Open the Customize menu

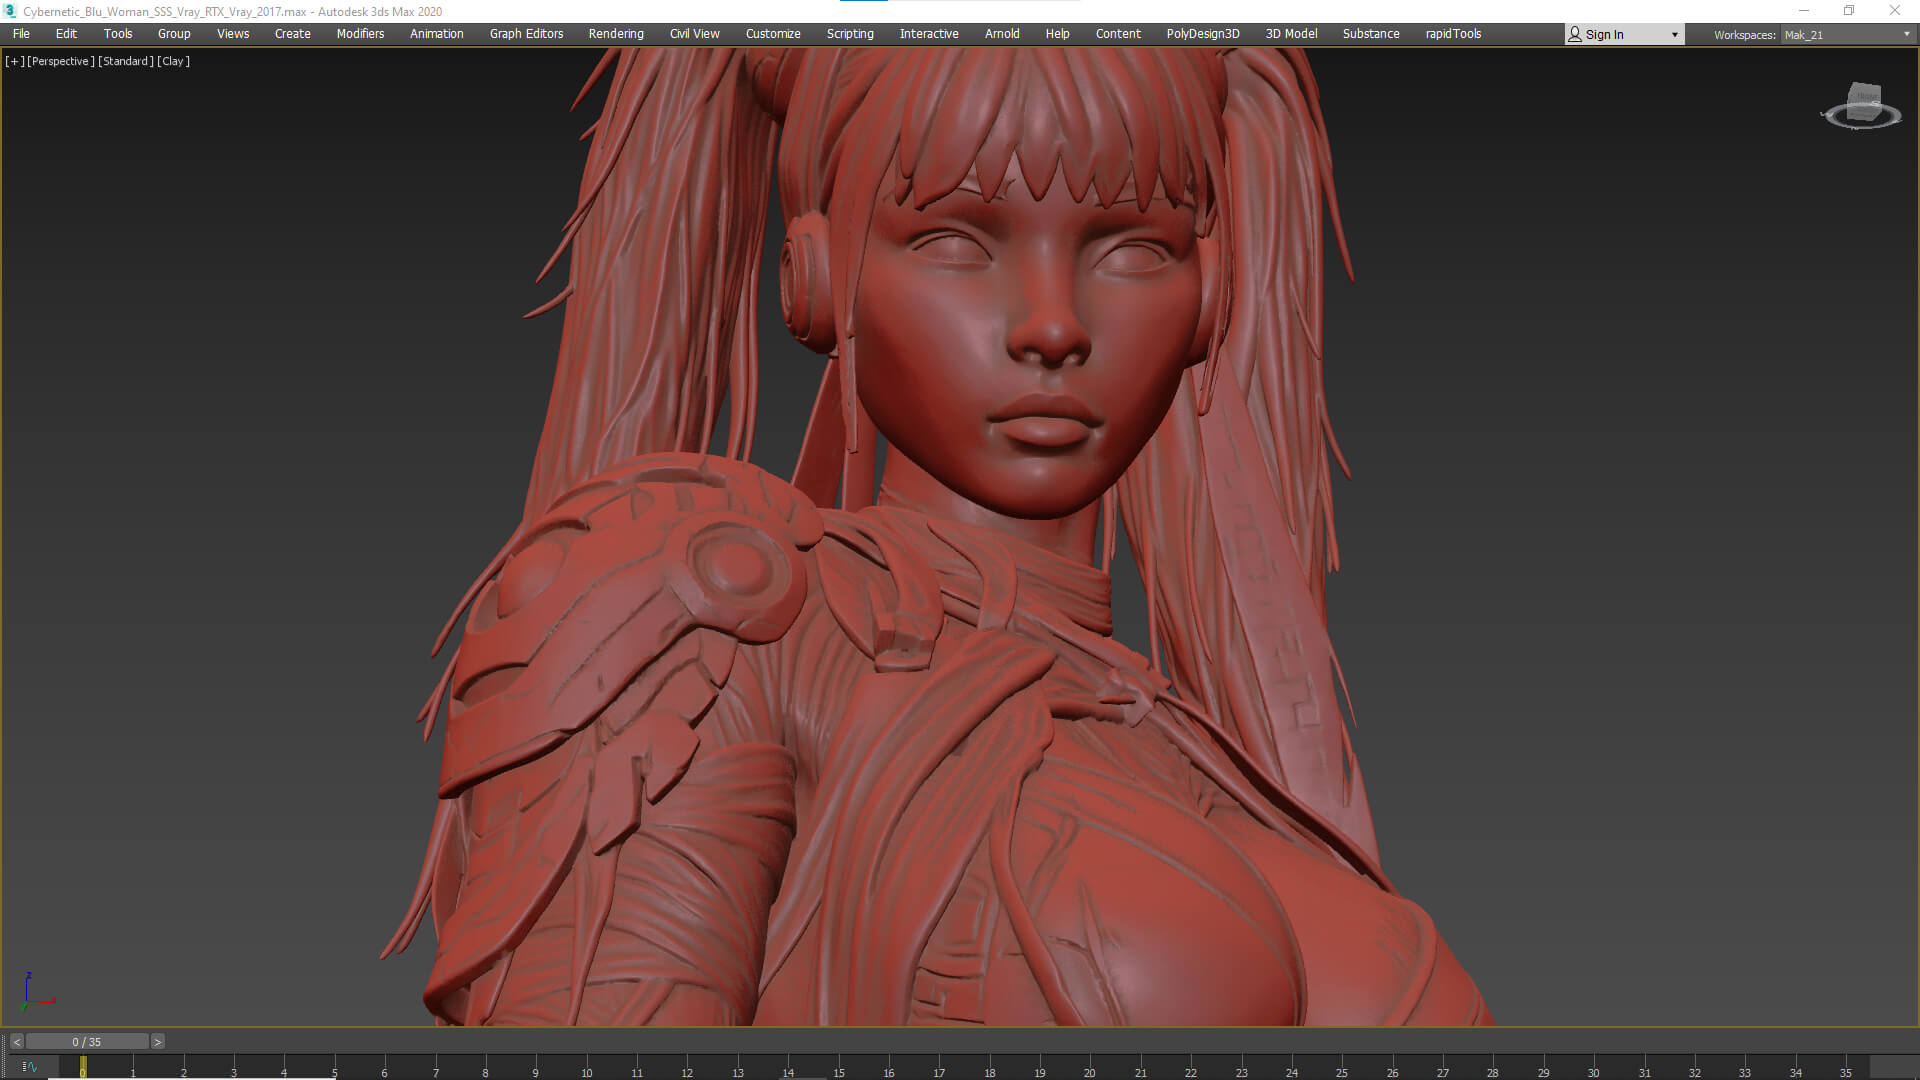click(773, 34)
